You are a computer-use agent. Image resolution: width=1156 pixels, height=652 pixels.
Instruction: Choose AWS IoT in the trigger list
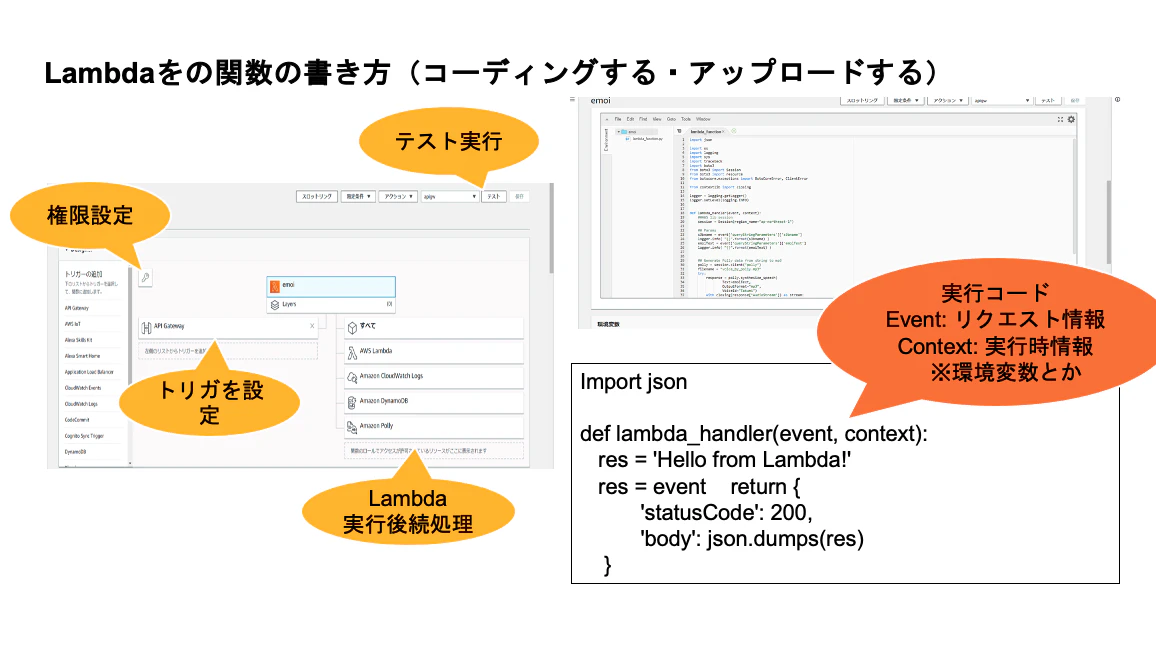pos(72,324)
